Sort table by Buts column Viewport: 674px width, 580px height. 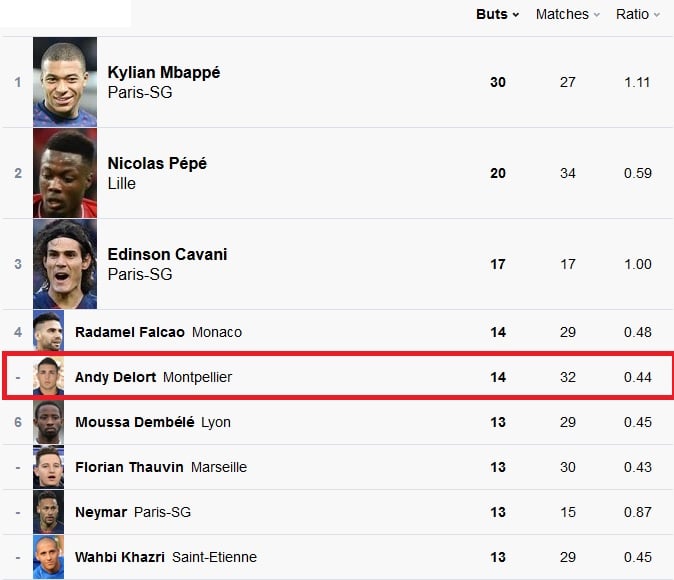[x=497, y=15]
